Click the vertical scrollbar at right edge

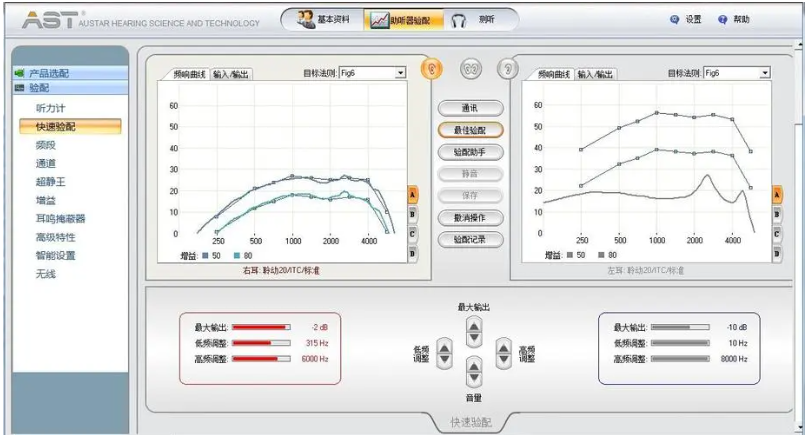click(x=799, y=237)
